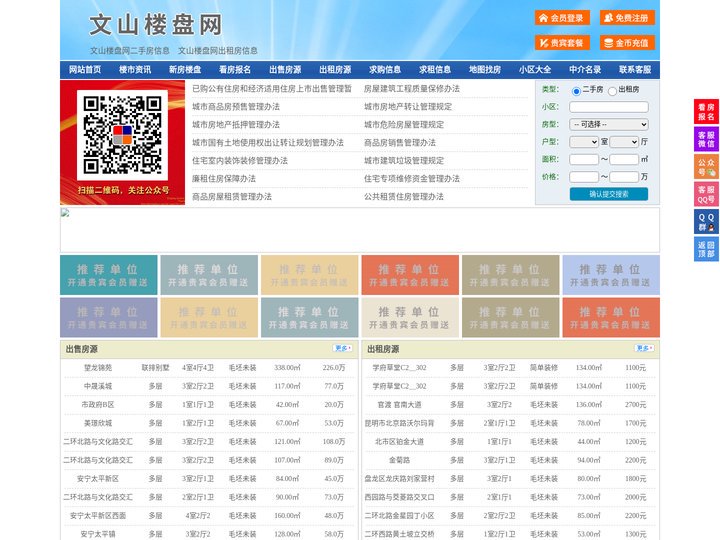Viewport: 720px width, 540px height.
Task: Open the 新房楼盘 navigation item
Action: (x=185, y=70)
